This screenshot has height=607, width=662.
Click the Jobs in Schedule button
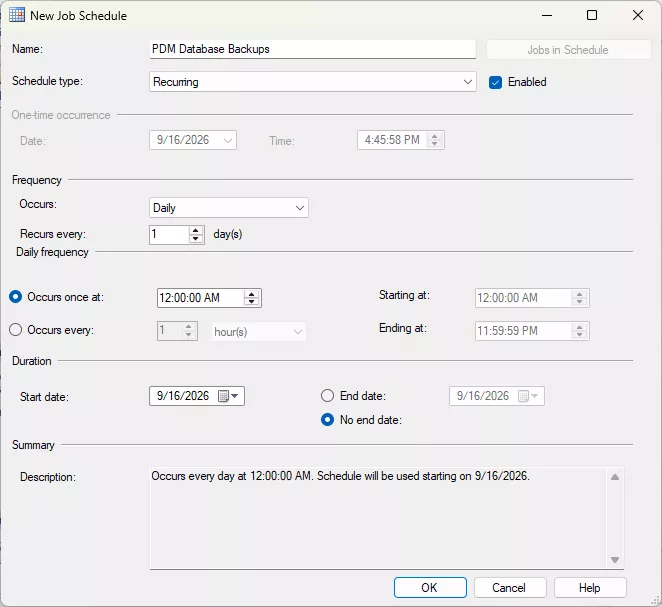[569, 50]
